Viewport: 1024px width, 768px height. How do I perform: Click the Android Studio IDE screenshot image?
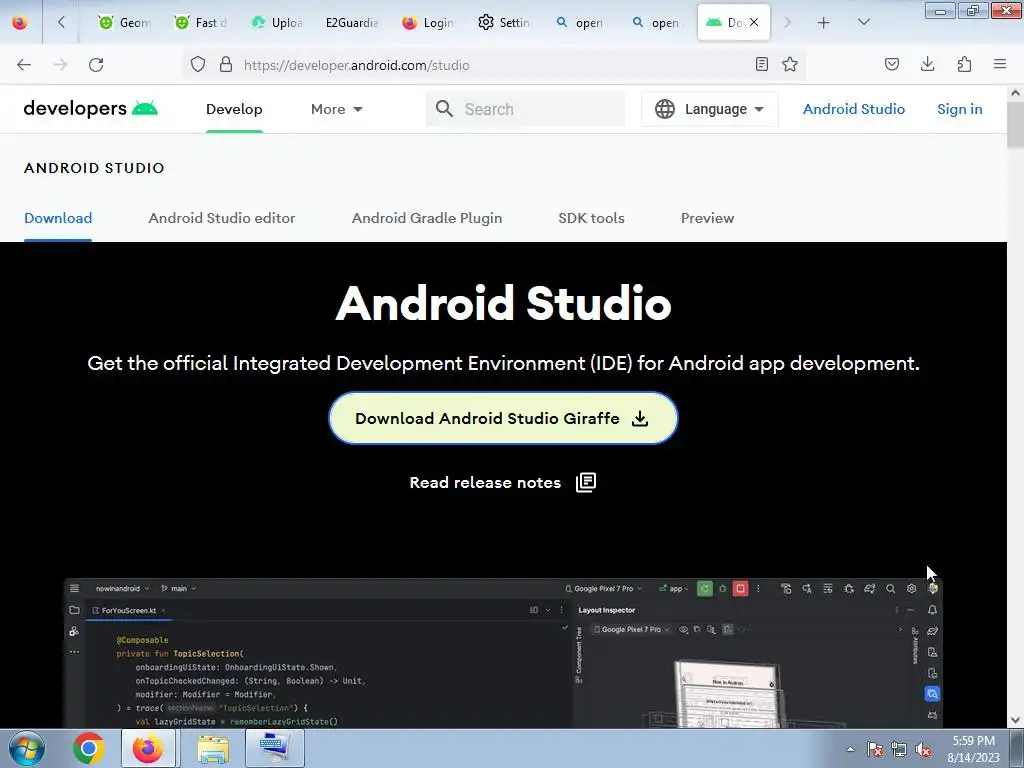click(x=503, y=653)
